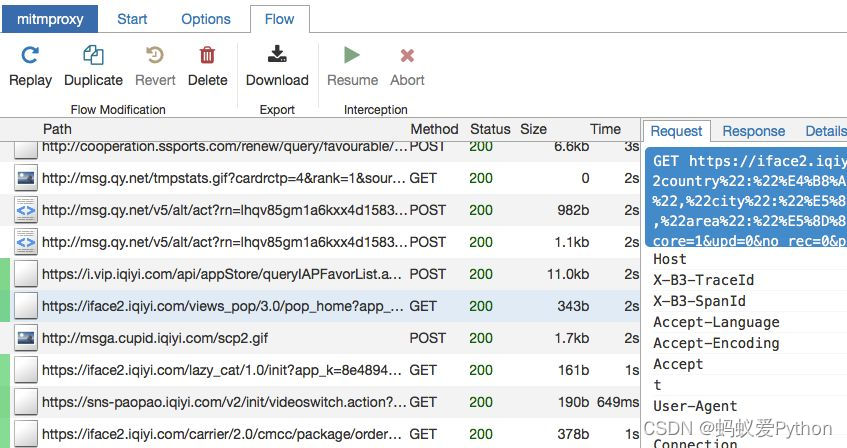Open the mitmproxy main menu tab

point(51,19)
